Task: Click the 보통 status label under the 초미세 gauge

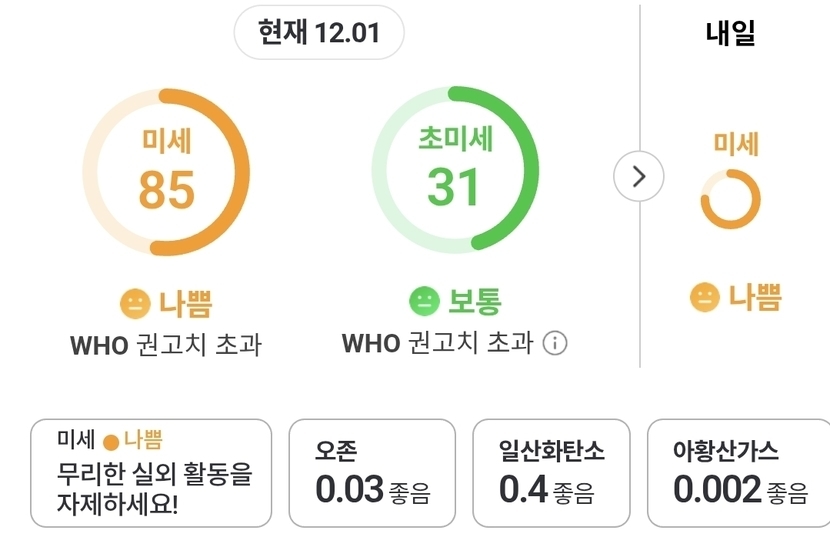Action: click(x=474, y=301)
